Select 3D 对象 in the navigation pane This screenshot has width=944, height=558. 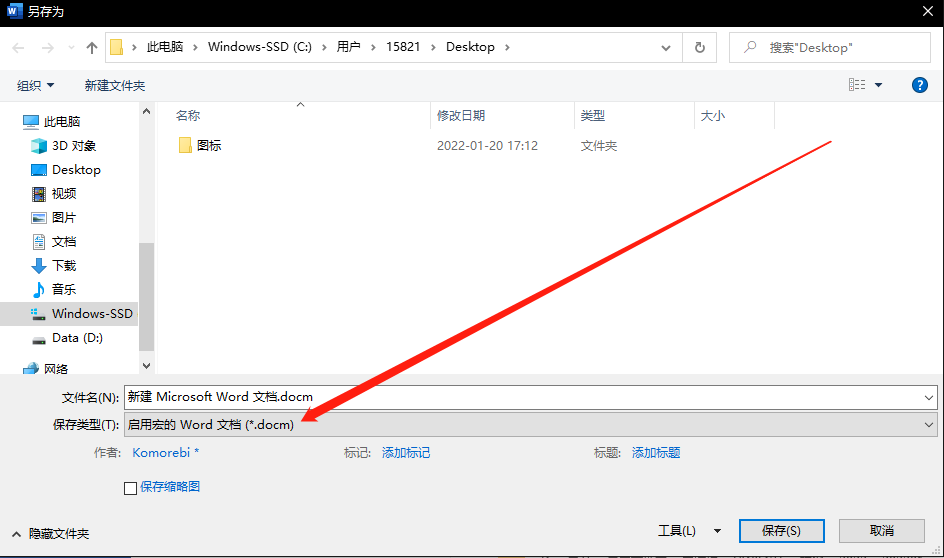coord(73,145)
